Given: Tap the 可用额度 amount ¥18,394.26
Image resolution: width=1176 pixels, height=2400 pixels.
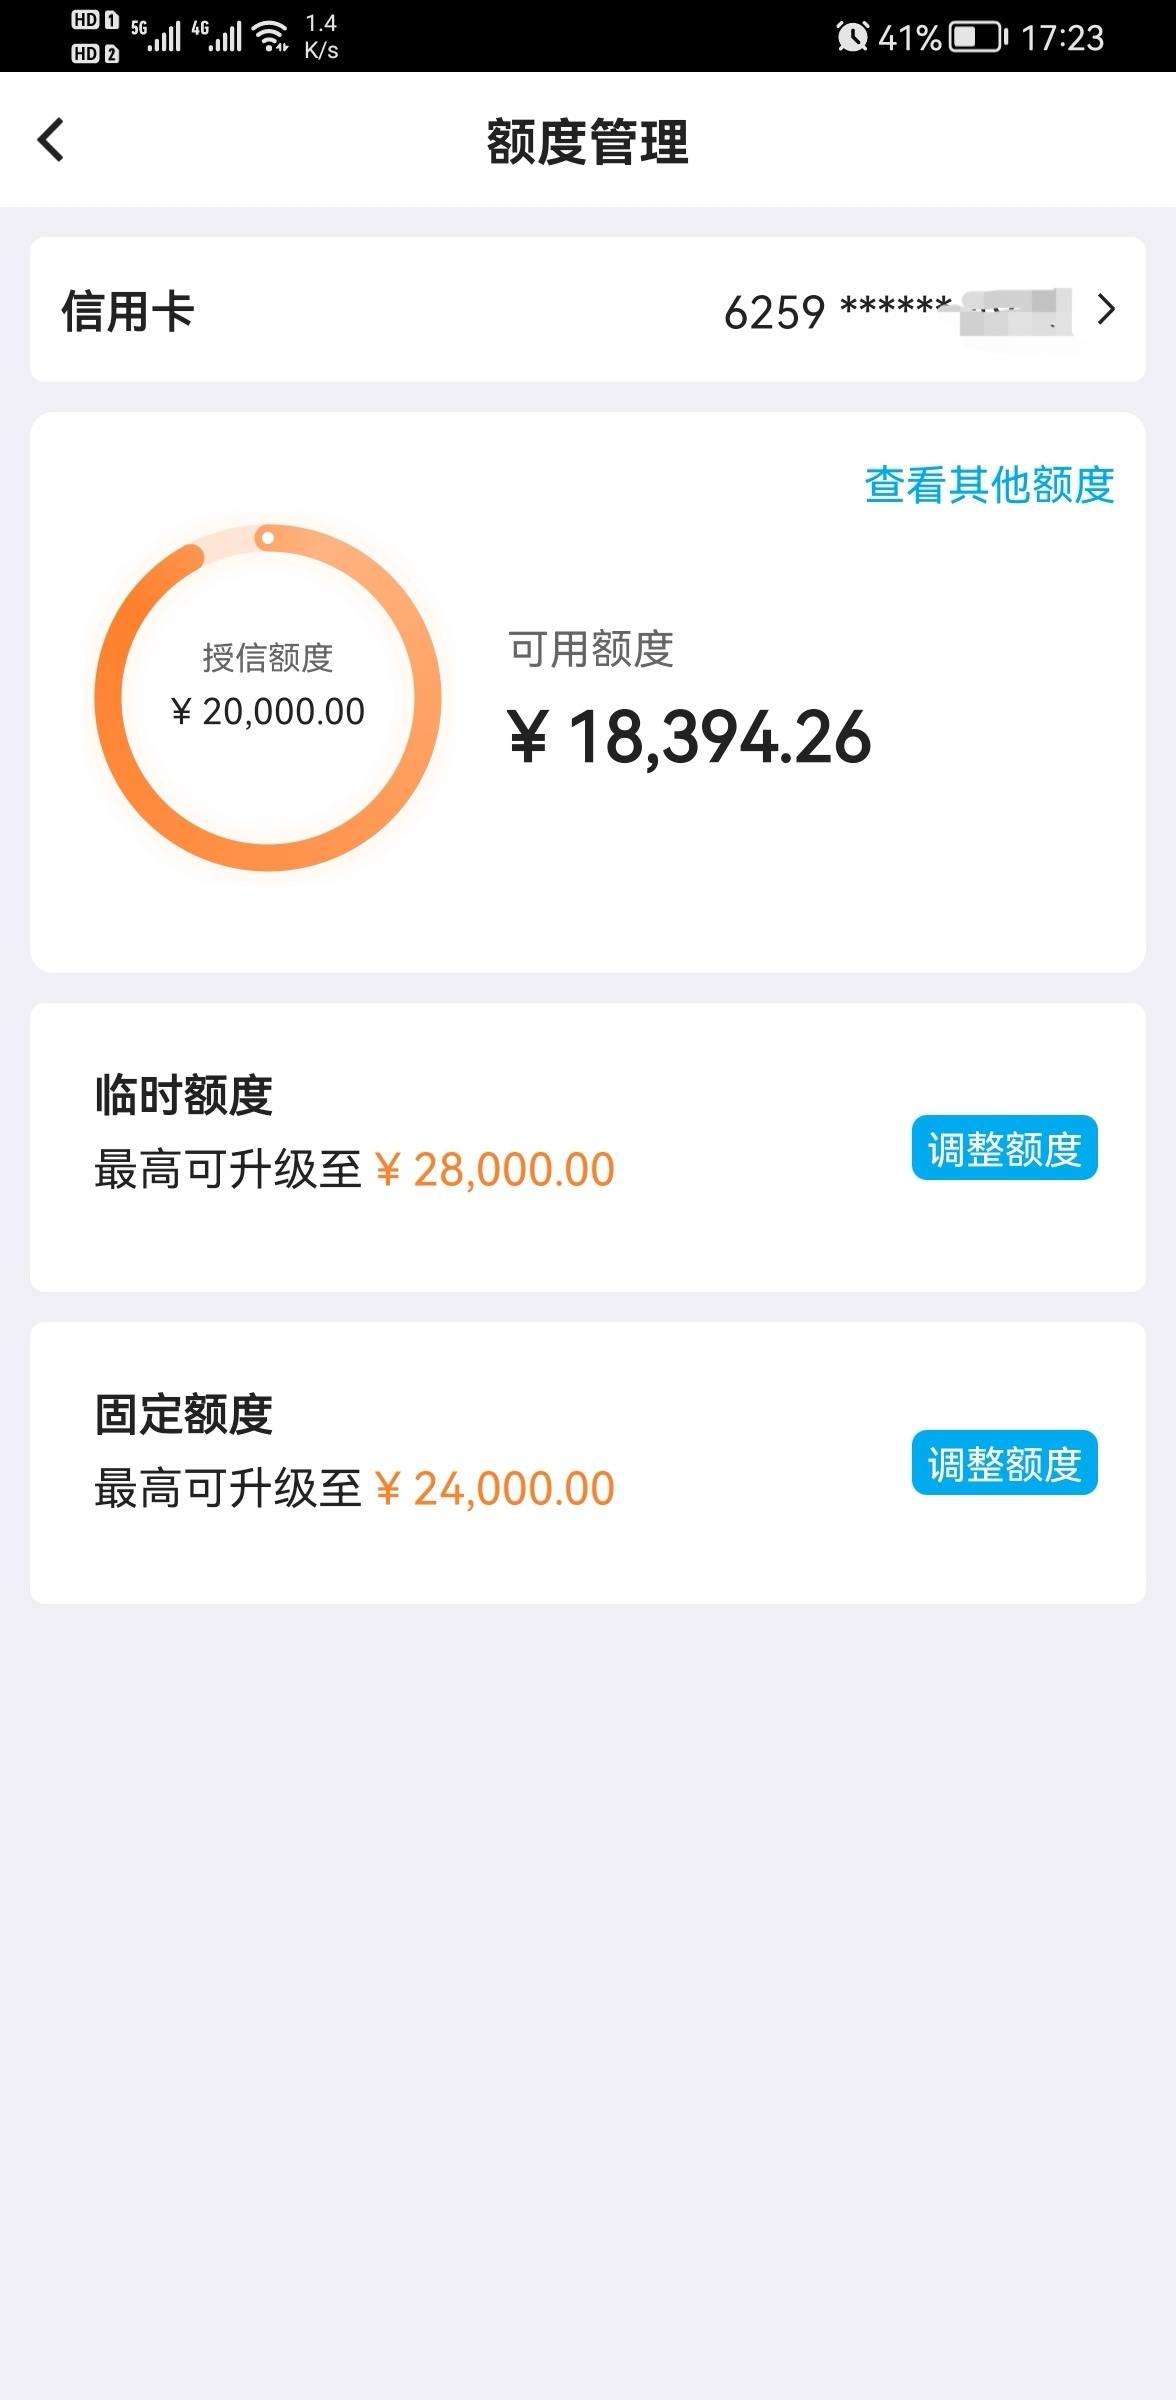Looking at the screenshot, I should [690, 737].
